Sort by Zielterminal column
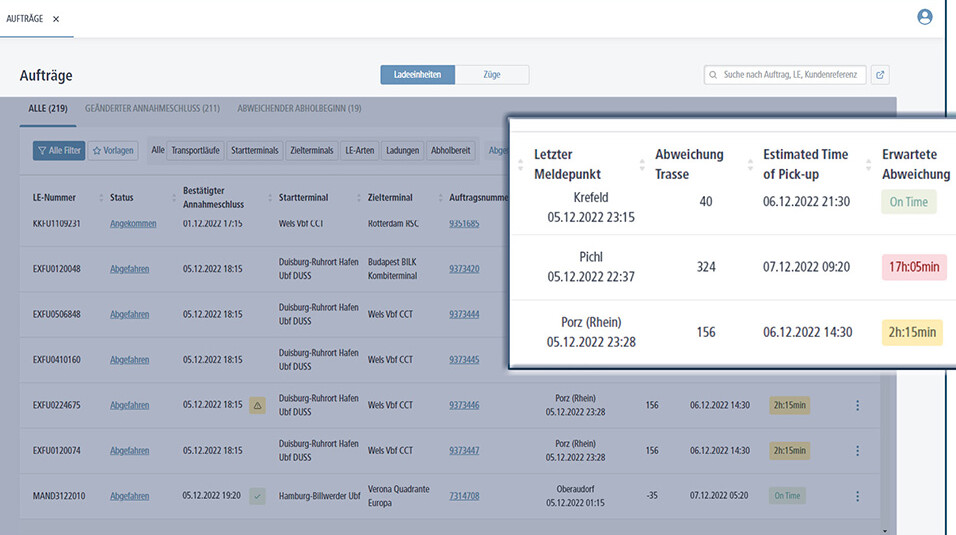This screenshot has width=956, height=535. tap(440, 198)
